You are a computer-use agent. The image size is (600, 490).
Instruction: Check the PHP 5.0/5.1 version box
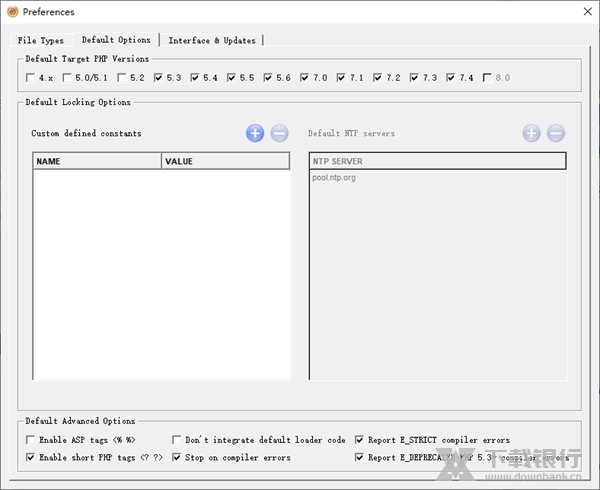coord(67,78)
